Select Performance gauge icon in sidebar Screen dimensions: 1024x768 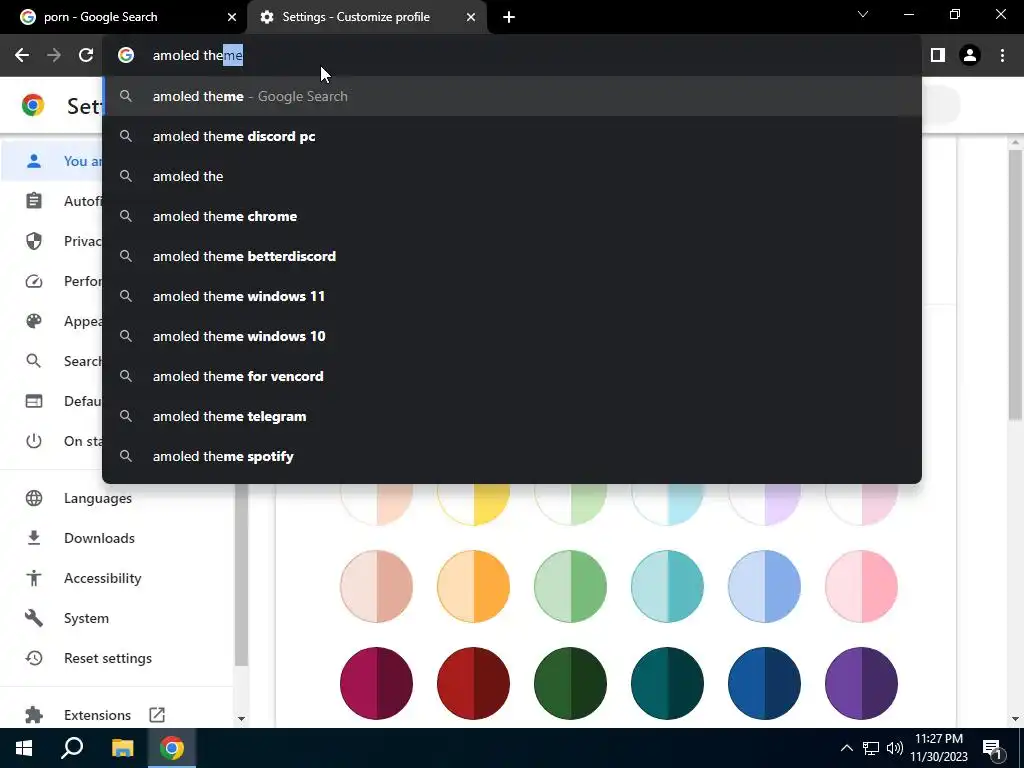coord(33,281)
